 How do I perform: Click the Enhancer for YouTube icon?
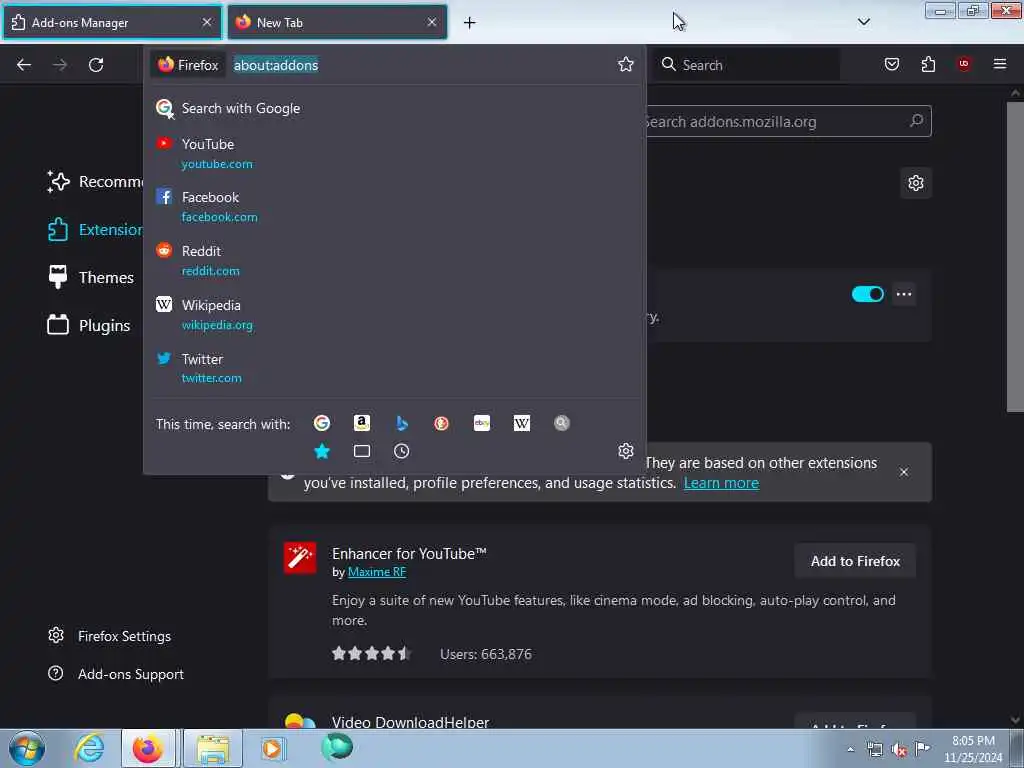click(x=300, y=558)
